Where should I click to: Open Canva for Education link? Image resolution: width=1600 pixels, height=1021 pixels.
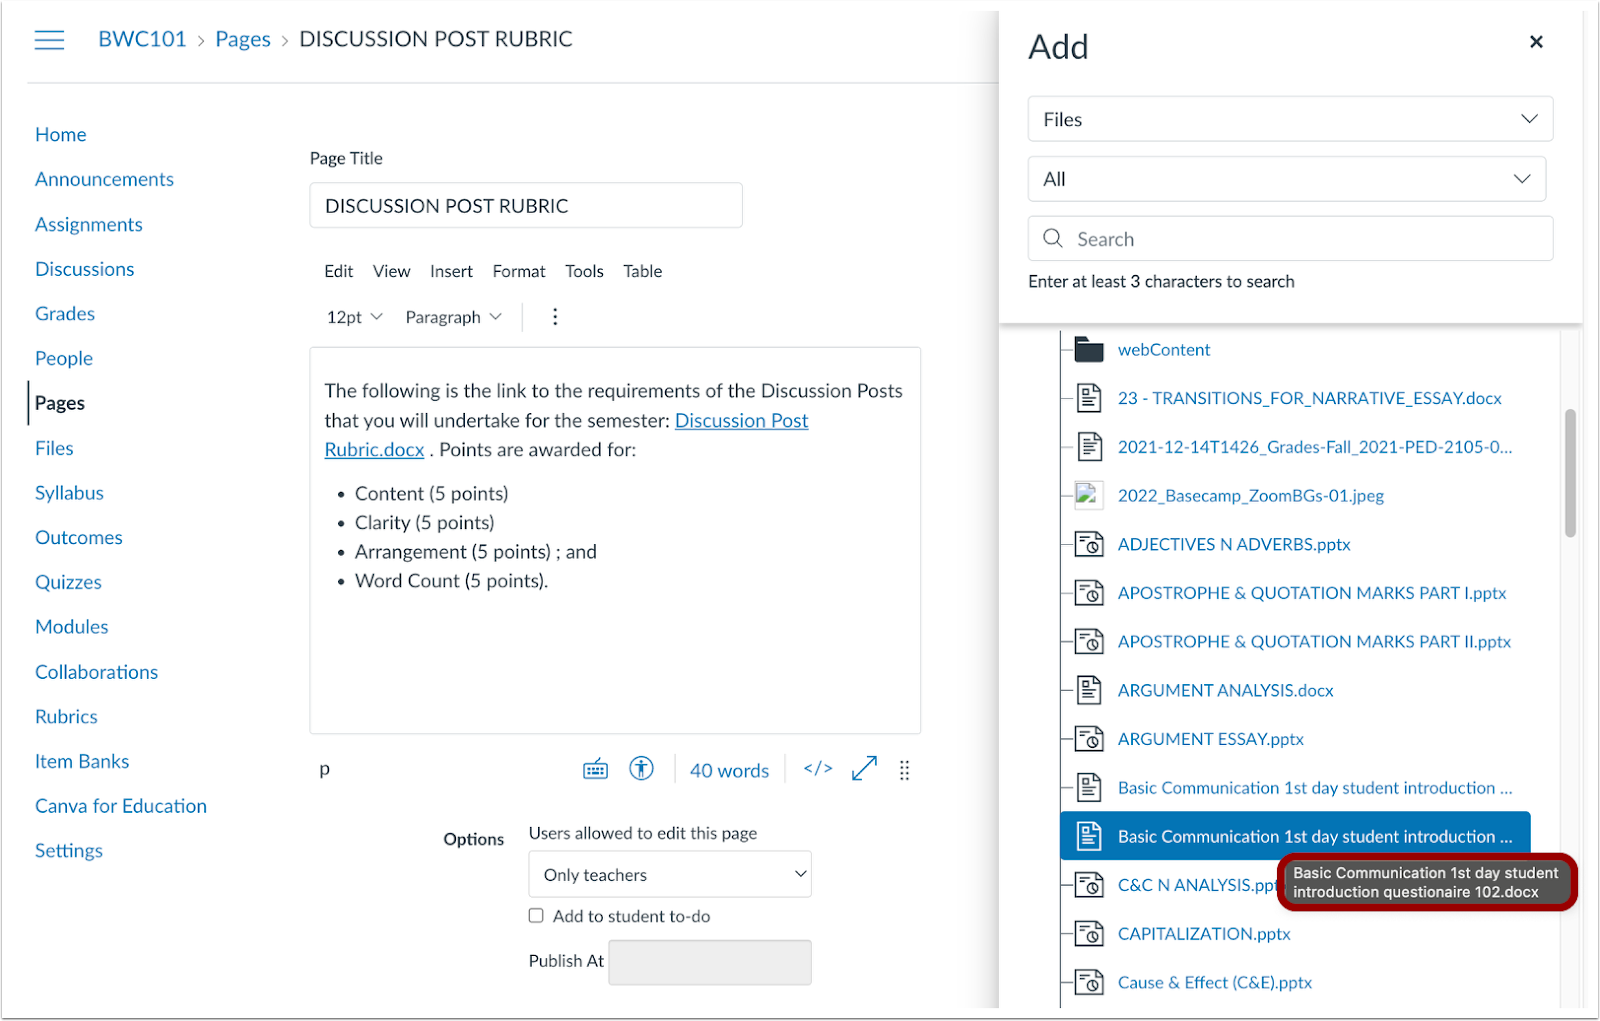pyautogui.click(x=121, y=806)
